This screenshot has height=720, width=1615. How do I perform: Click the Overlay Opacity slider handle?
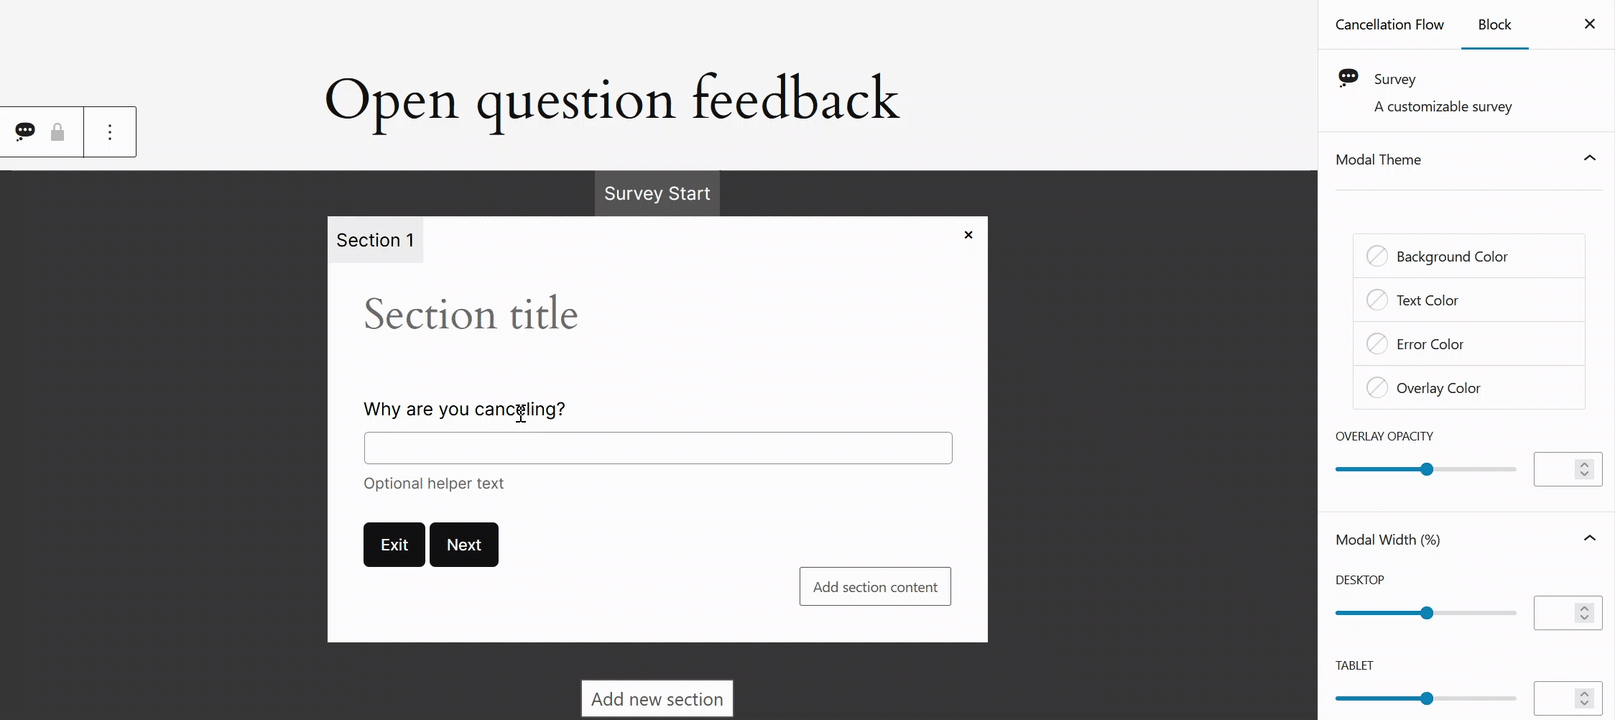(1427, 469)
